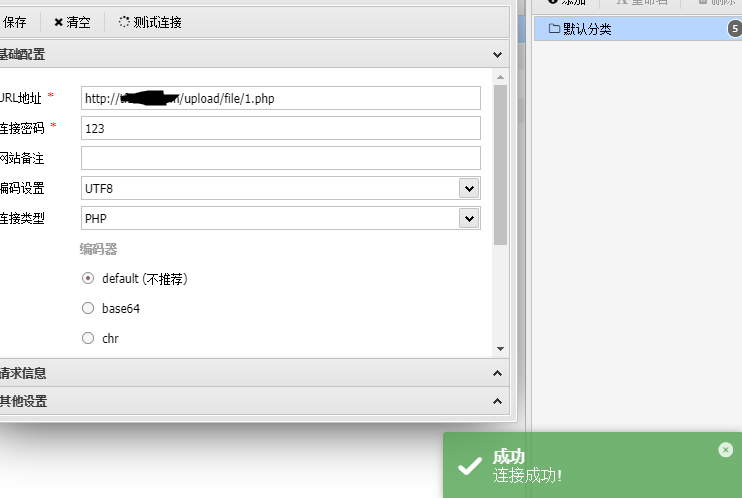Click the 测试连接 (Test connection) button

(x=150, y=22)
